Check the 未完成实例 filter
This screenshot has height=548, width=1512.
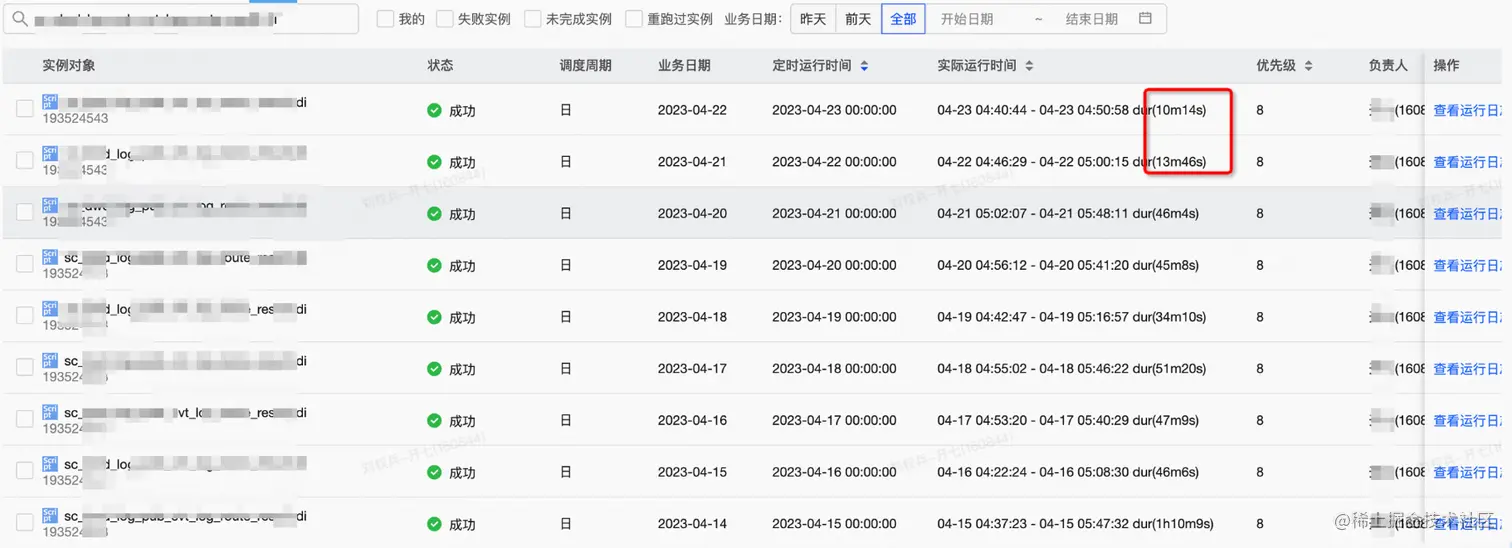coord(533,19)
